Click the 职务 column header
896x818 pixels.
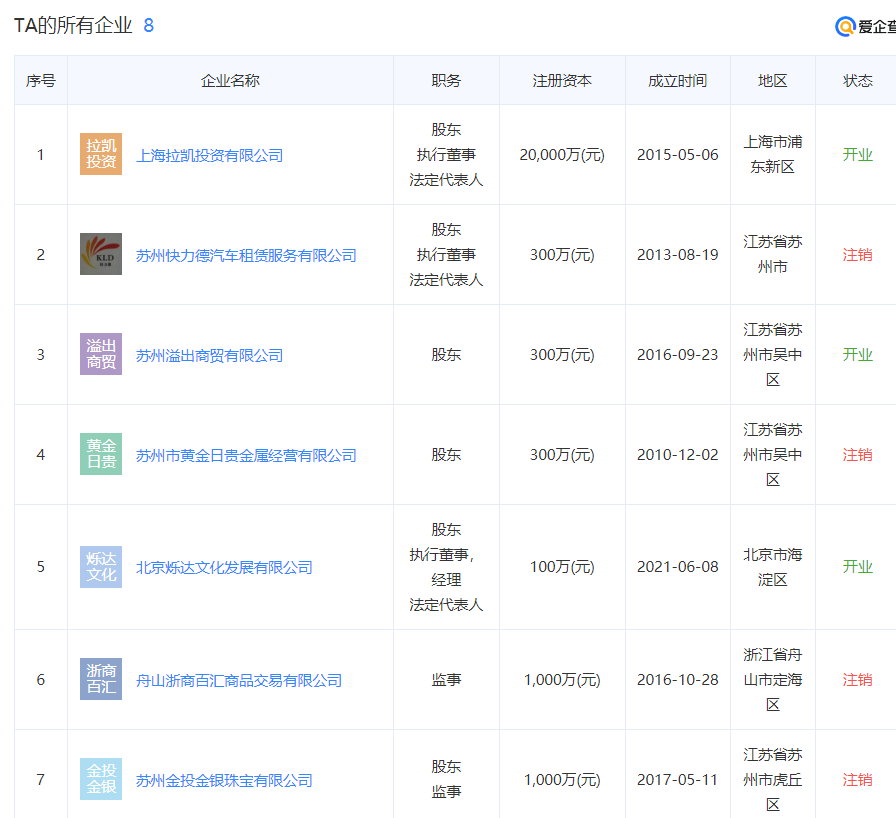(446, 81)
